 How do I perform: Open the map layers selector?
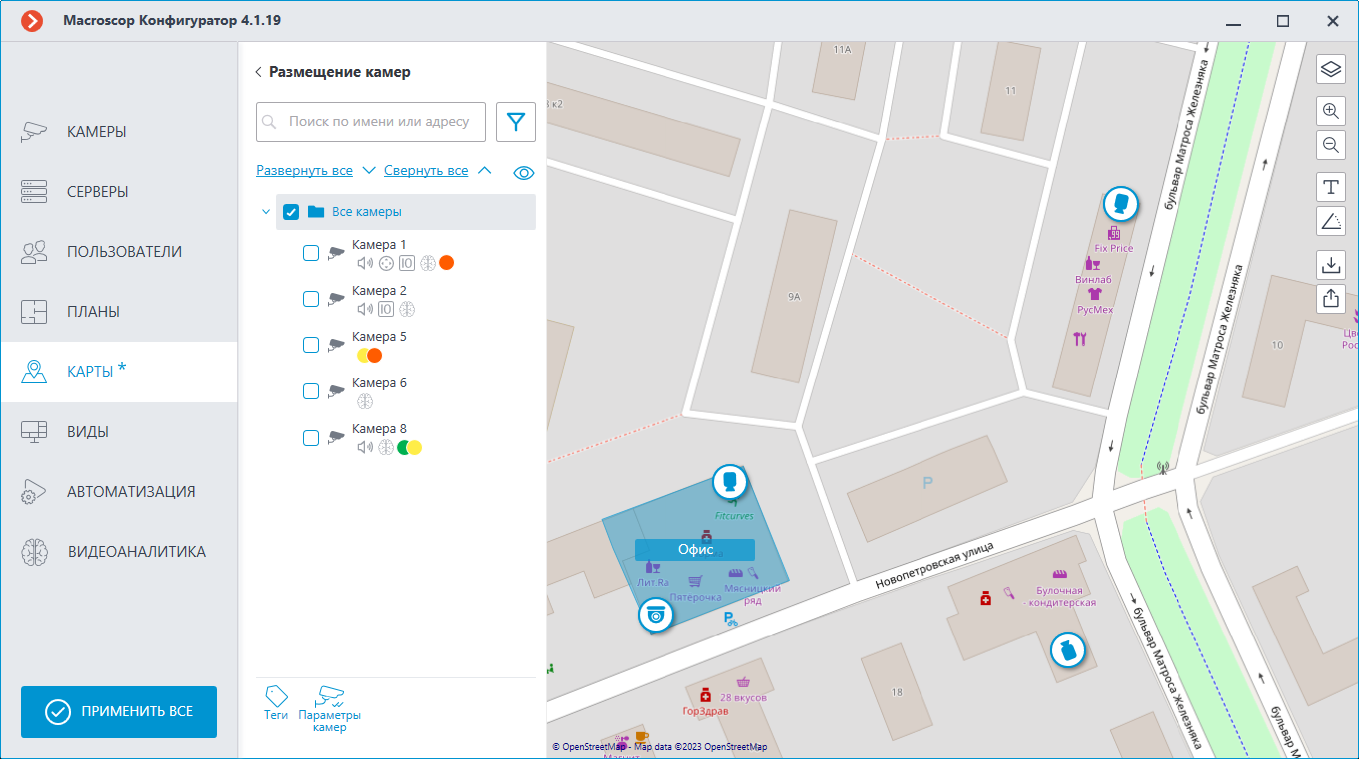(1330, 70)
